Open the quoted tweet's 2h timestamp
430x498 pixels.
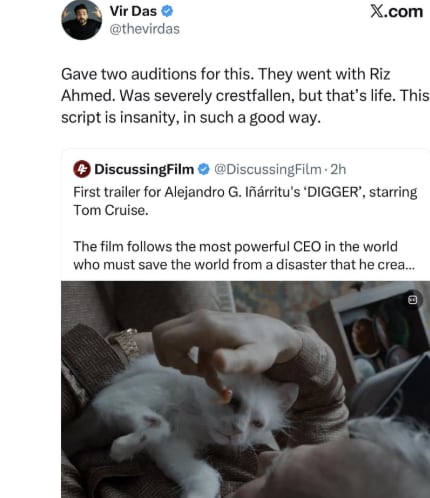pyautogui.click(x=338, y=169)
